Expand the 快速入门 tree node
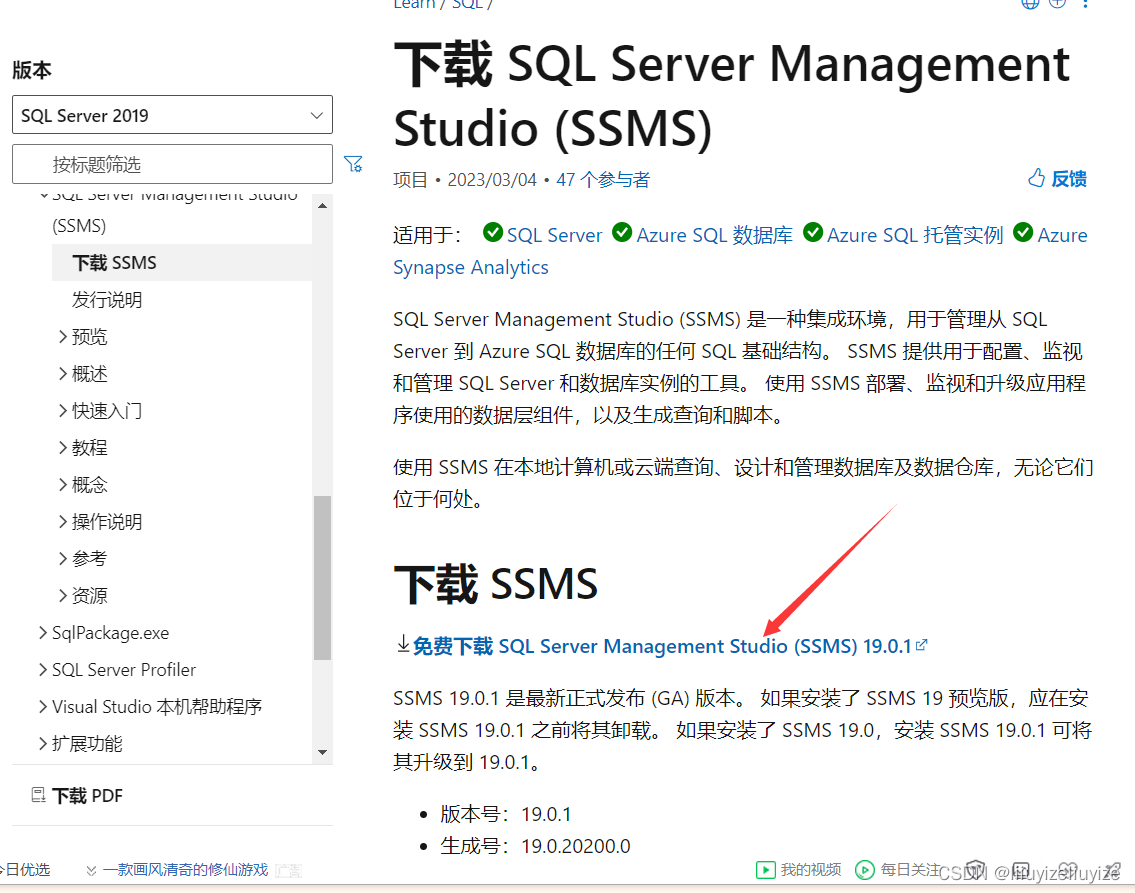The width and height of the screenshot is (1135, 893). point(63,410)
